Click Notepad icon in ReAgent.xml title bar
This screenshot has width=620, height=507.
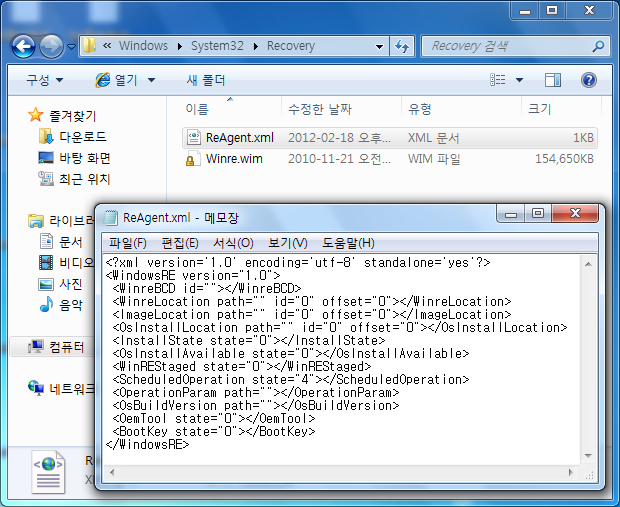[x=111, y=218]
